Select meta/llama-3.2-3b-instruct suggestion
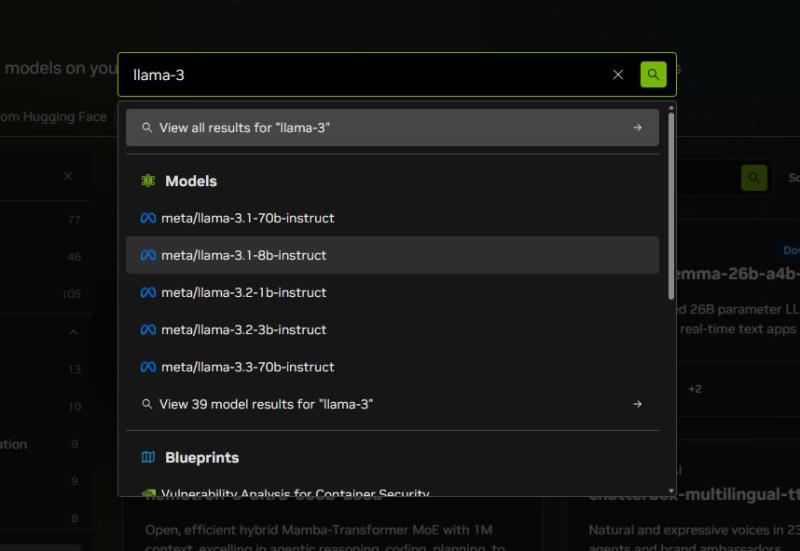The width and height of the screenshot is (800, 551). (392, 330)
